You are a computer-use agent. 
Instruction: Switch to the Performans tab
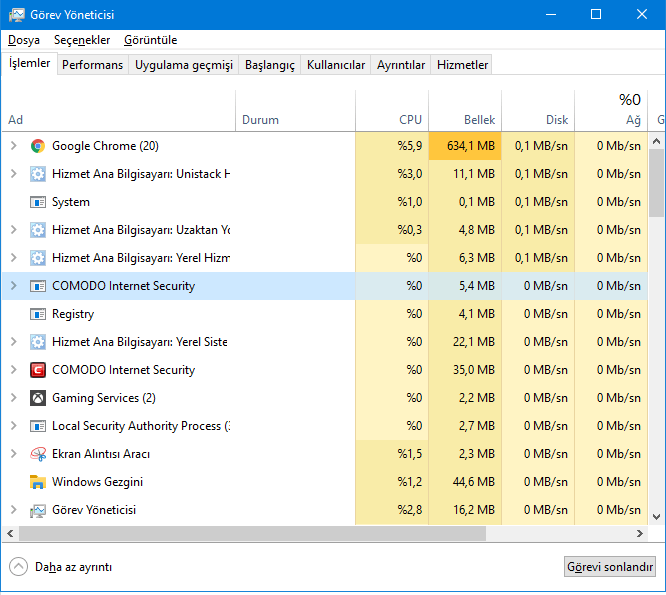pos(93,65)
